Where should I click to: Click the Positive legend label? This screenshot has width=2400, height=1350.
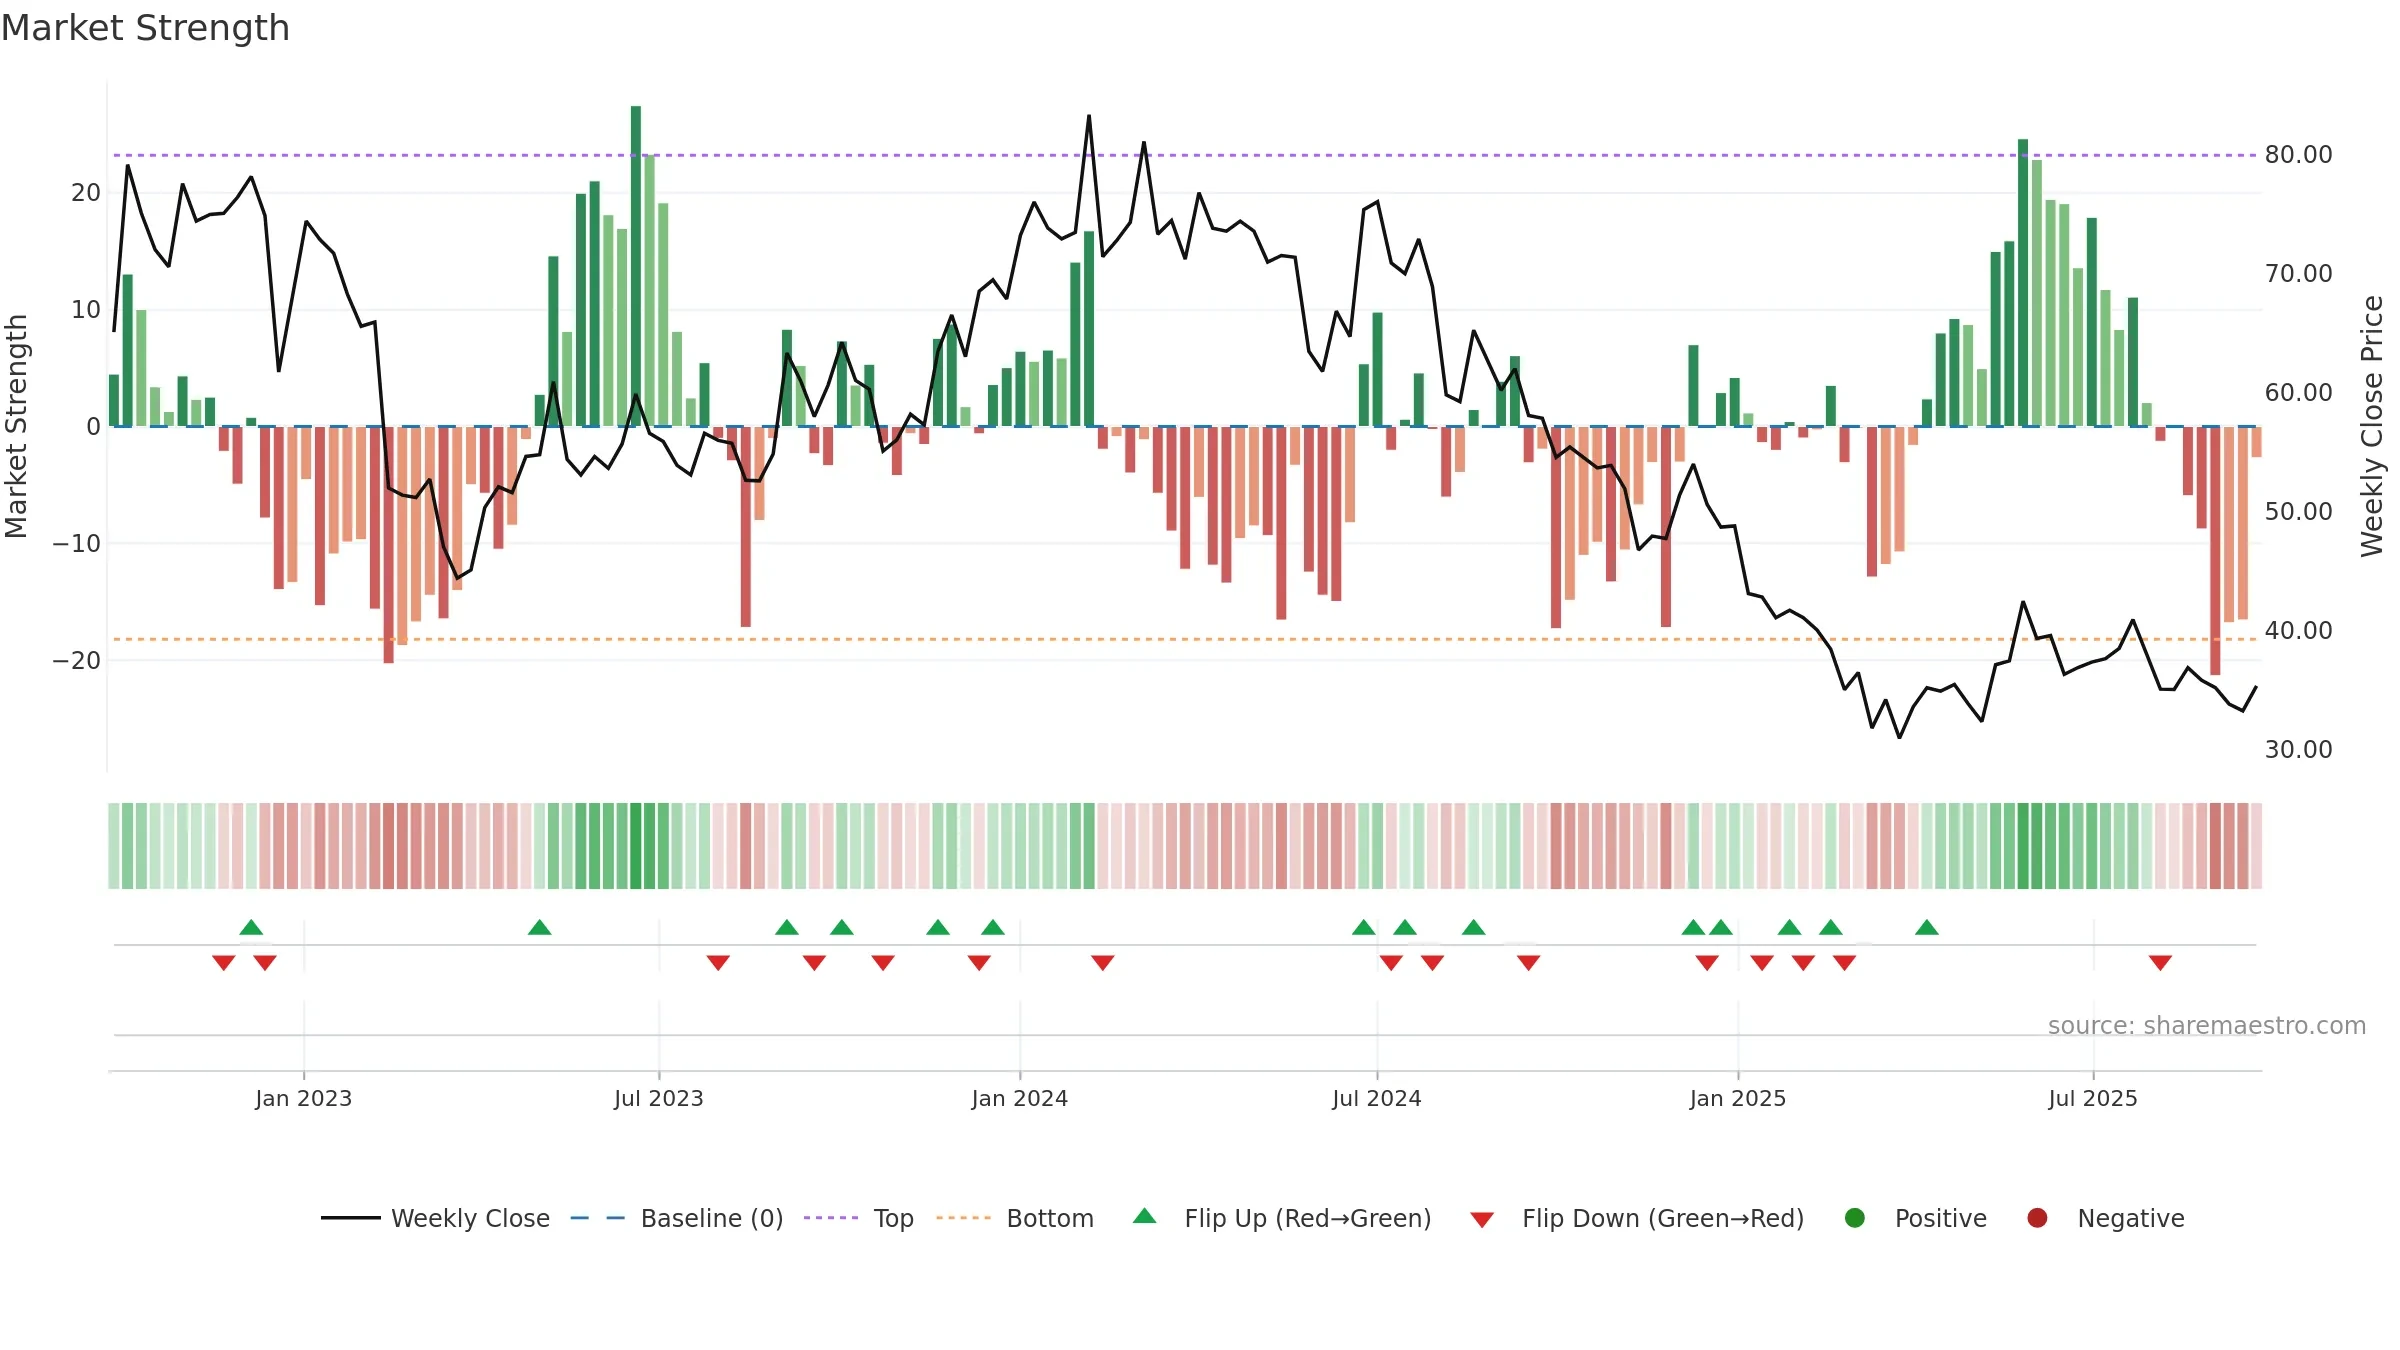[x=1940, y=1218]
